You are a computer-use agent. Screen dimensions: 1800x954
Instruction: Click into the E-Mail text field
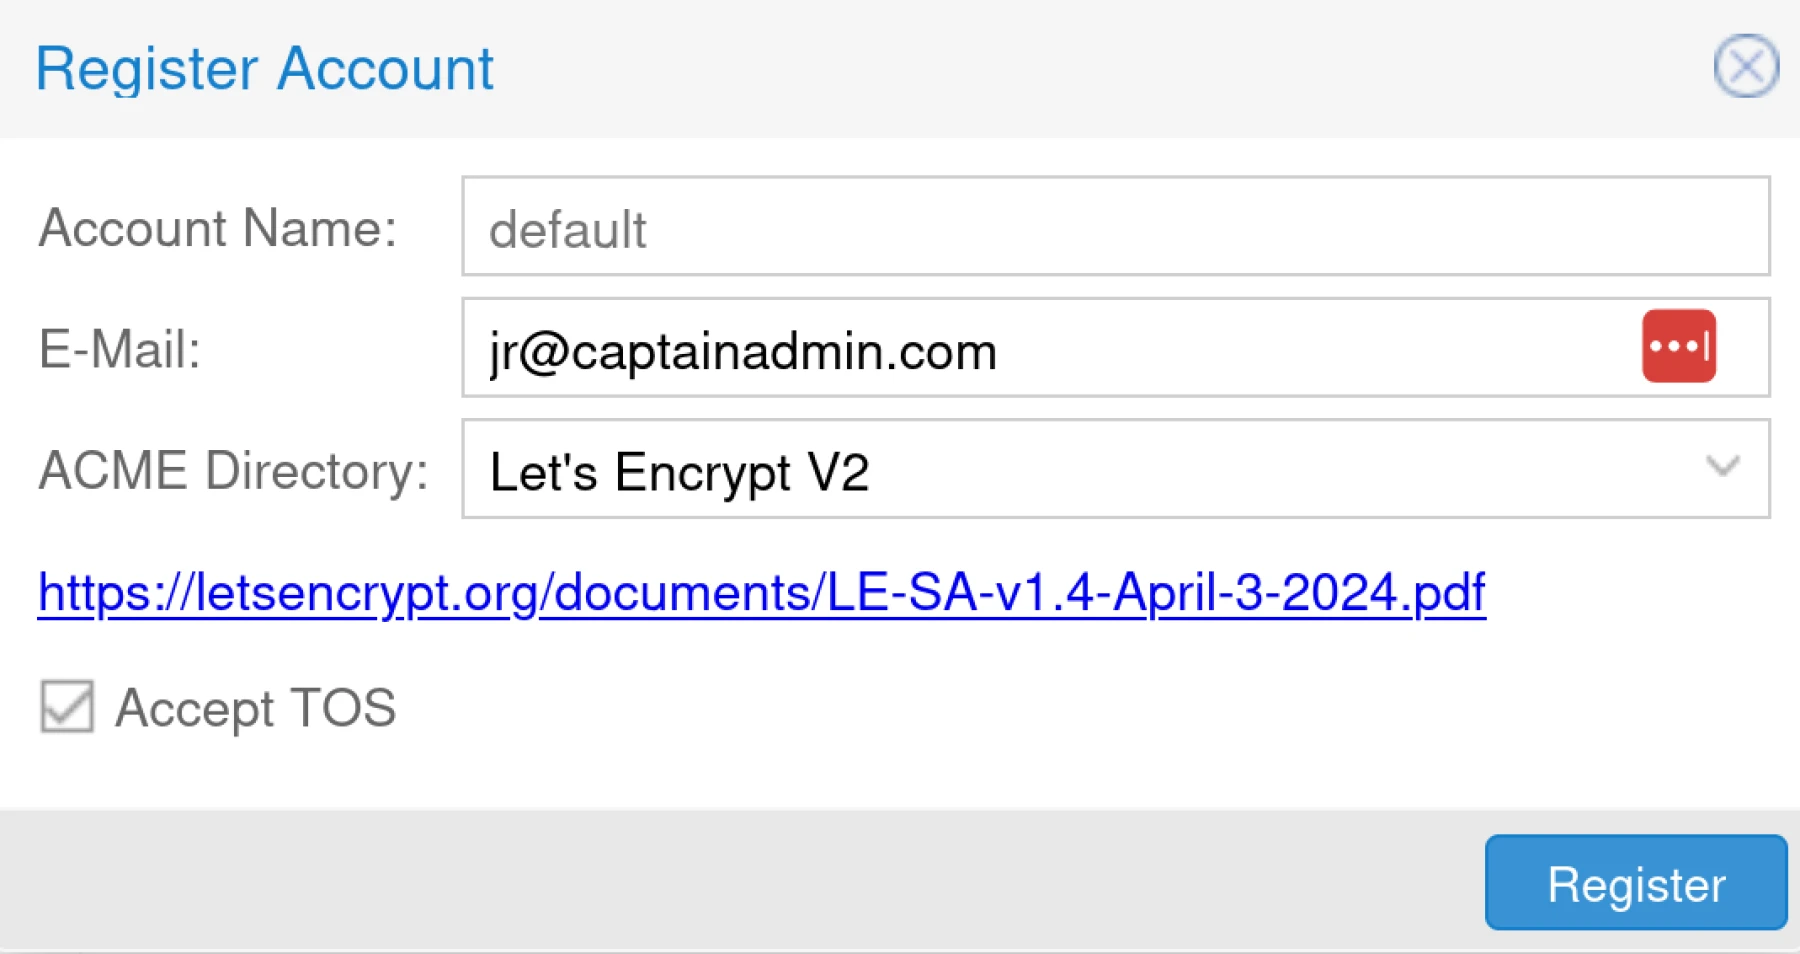(1300, 349)
